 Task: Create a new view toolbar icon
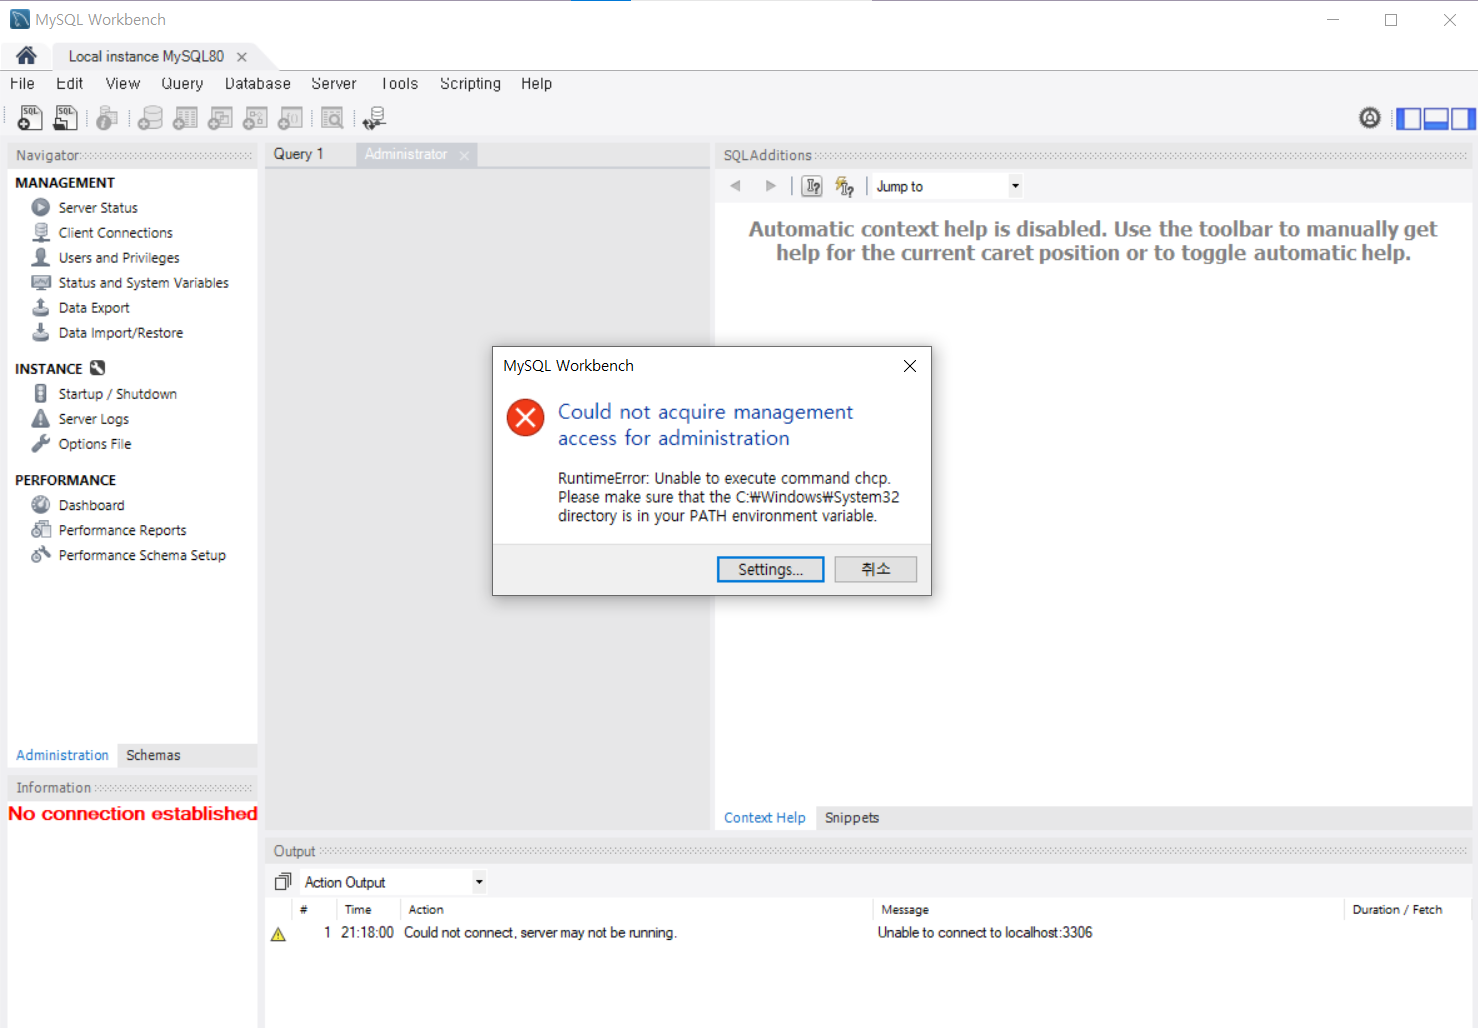220,118
